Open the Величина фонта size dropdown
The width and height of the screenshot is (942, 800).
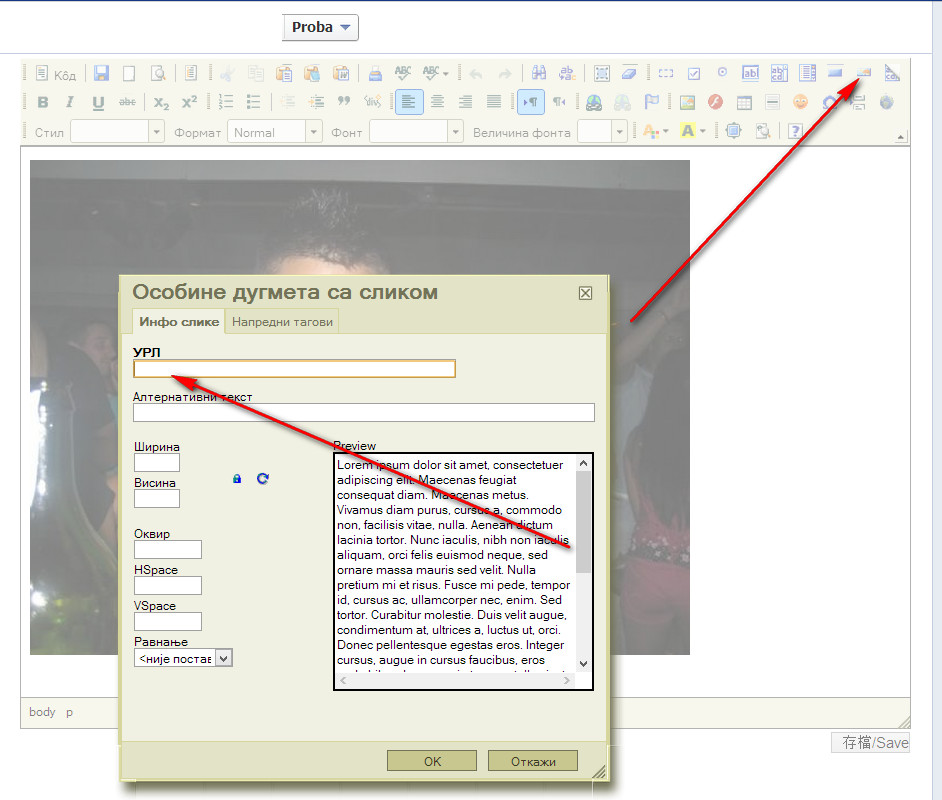603,132
